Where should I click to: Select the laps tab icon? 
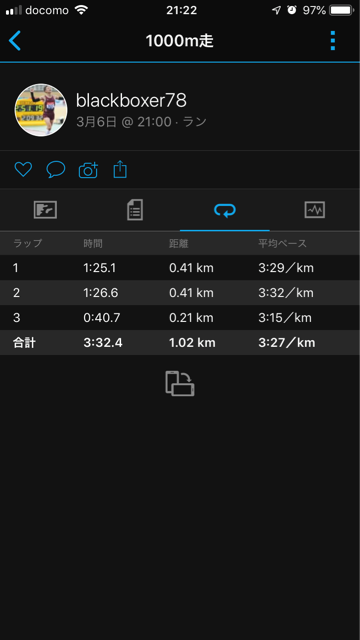tap(225, 210)
